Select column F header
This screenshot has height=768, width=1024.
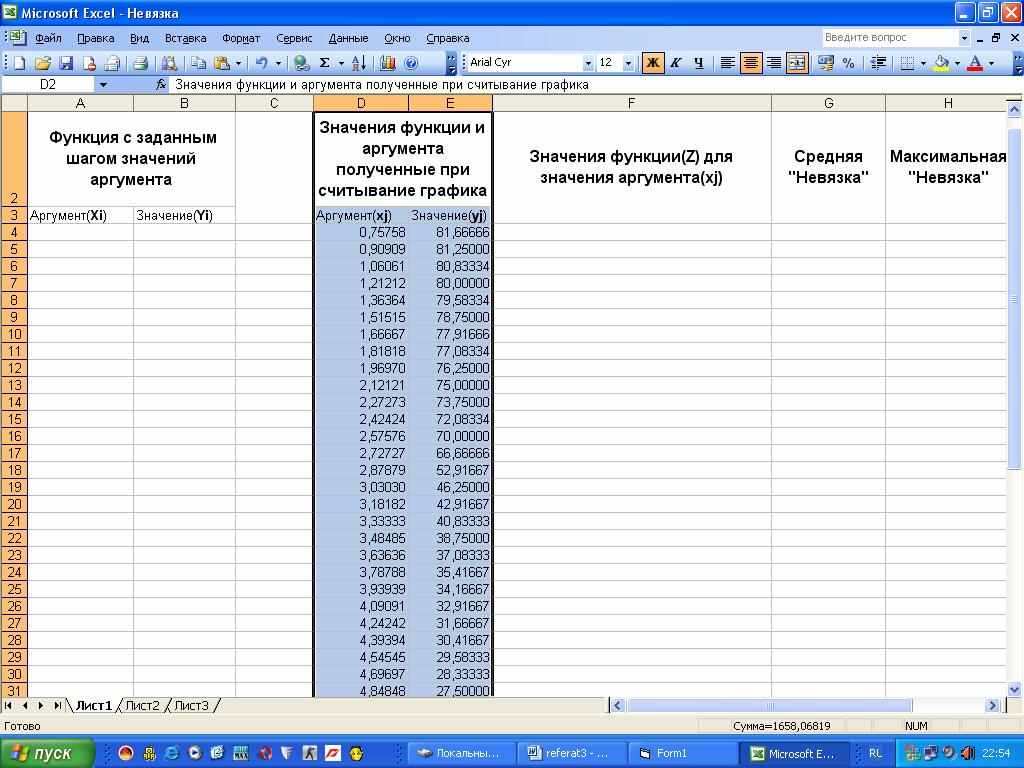[x=631, y=103]
